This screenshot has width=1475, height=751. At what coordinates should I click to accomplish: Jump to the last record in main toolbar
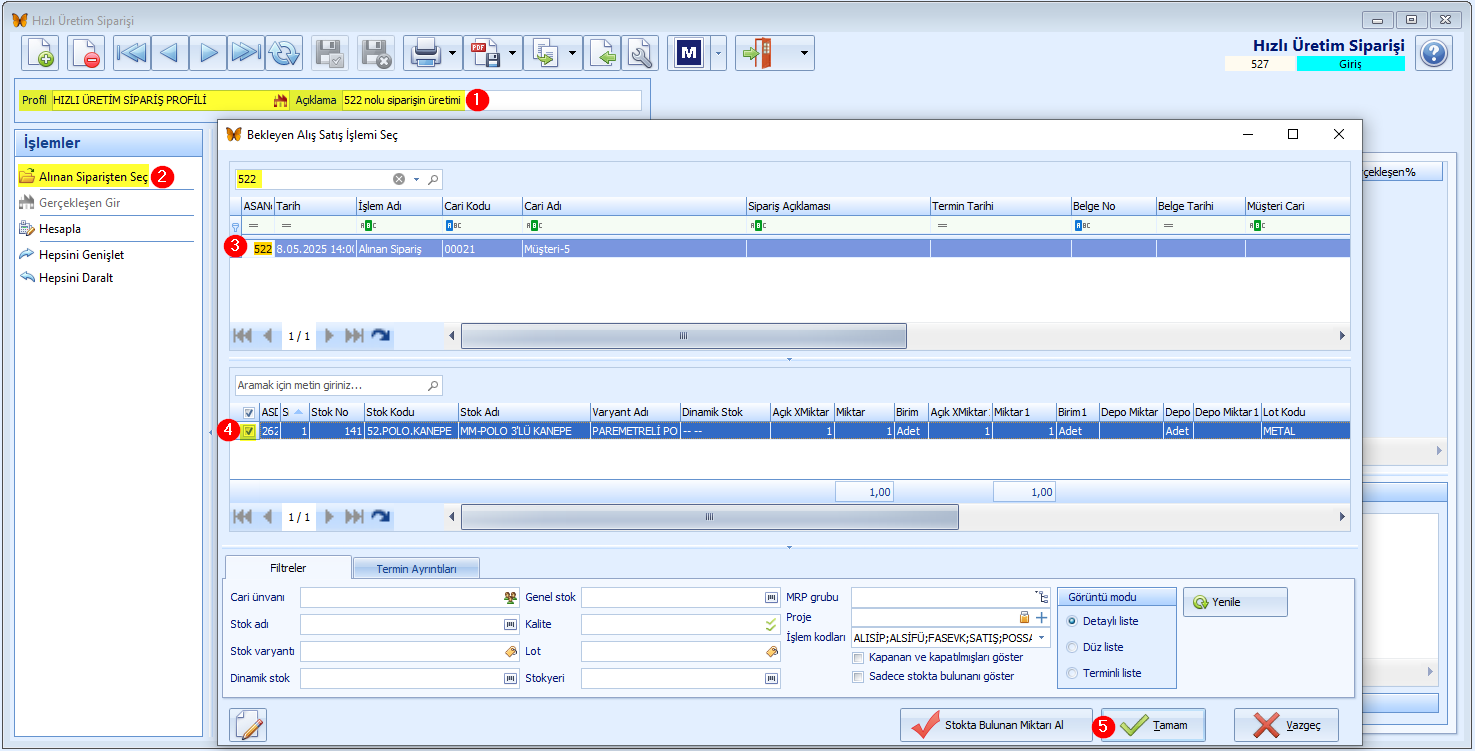[246, 53]
